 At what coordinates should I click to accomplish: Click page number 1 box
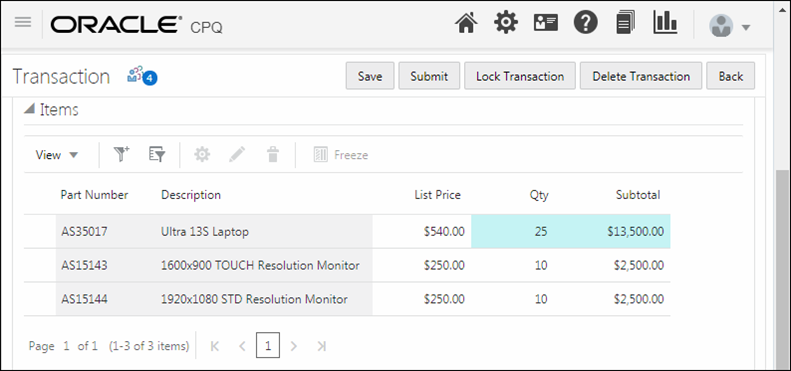[268, 345]
